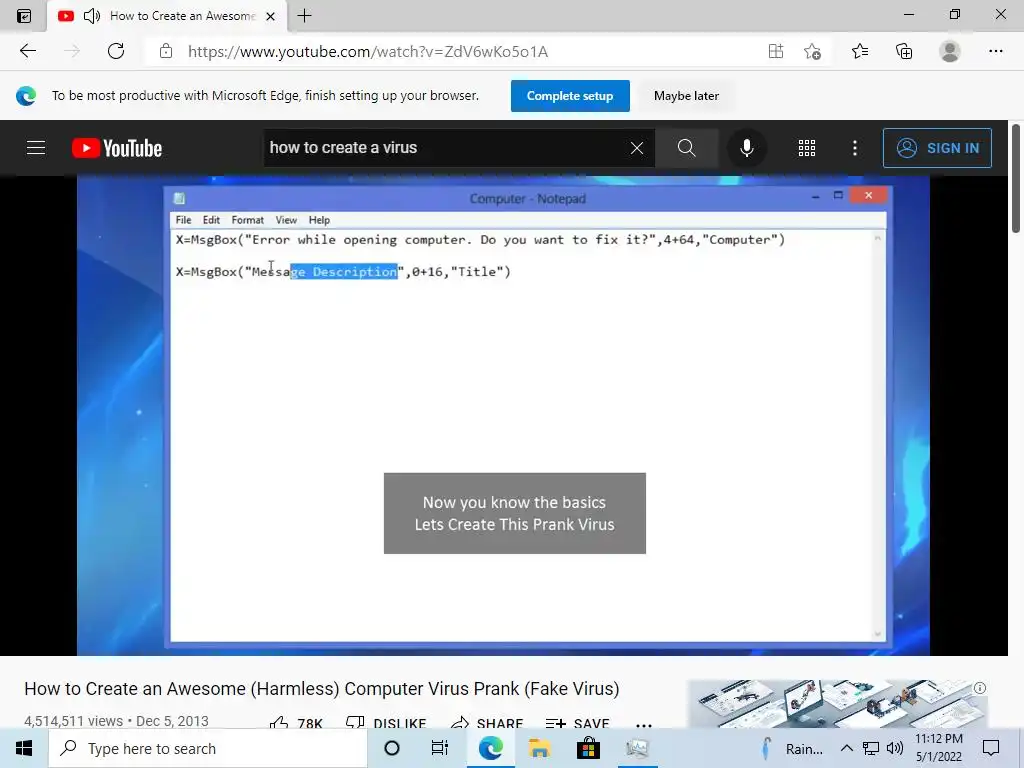Image resolution: width=1024 pixels, height=768 pixels.
Task: Go to YouTube home via logo
Action: pos(117,148)
